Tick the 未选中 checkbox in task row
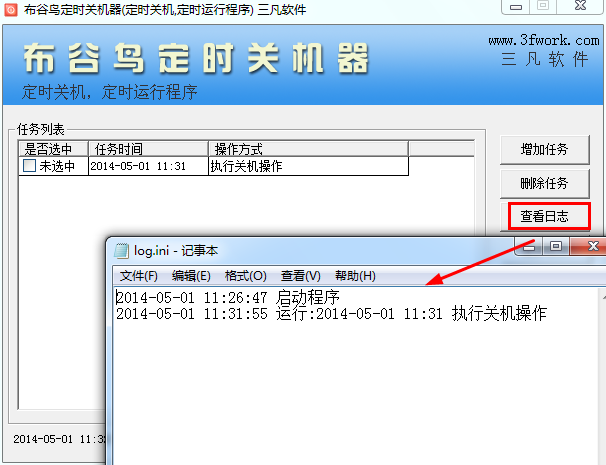Image resolution: width=606 pixels, height=465 pixels. point(29,166)
